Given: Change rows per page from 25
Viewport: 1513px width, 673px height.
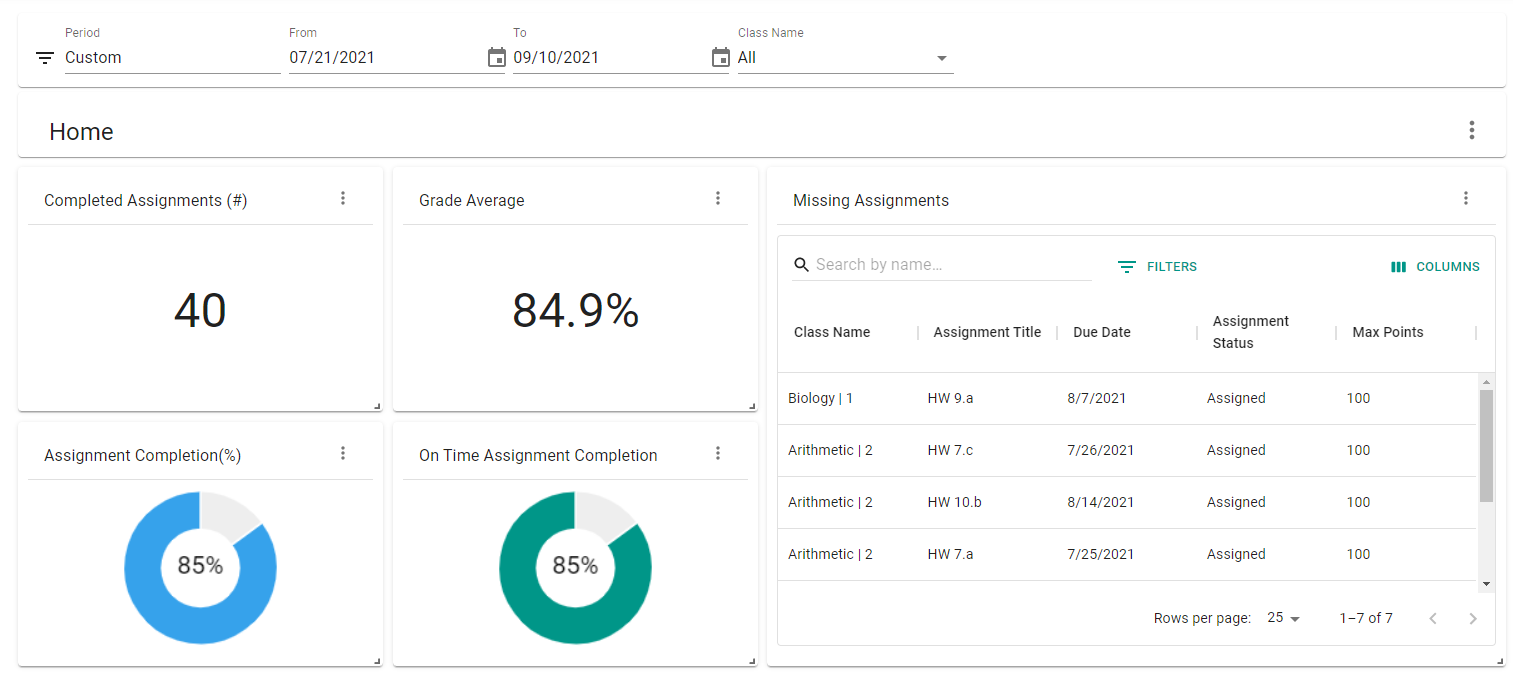Looking at the screenshot, I should 1283,618.
